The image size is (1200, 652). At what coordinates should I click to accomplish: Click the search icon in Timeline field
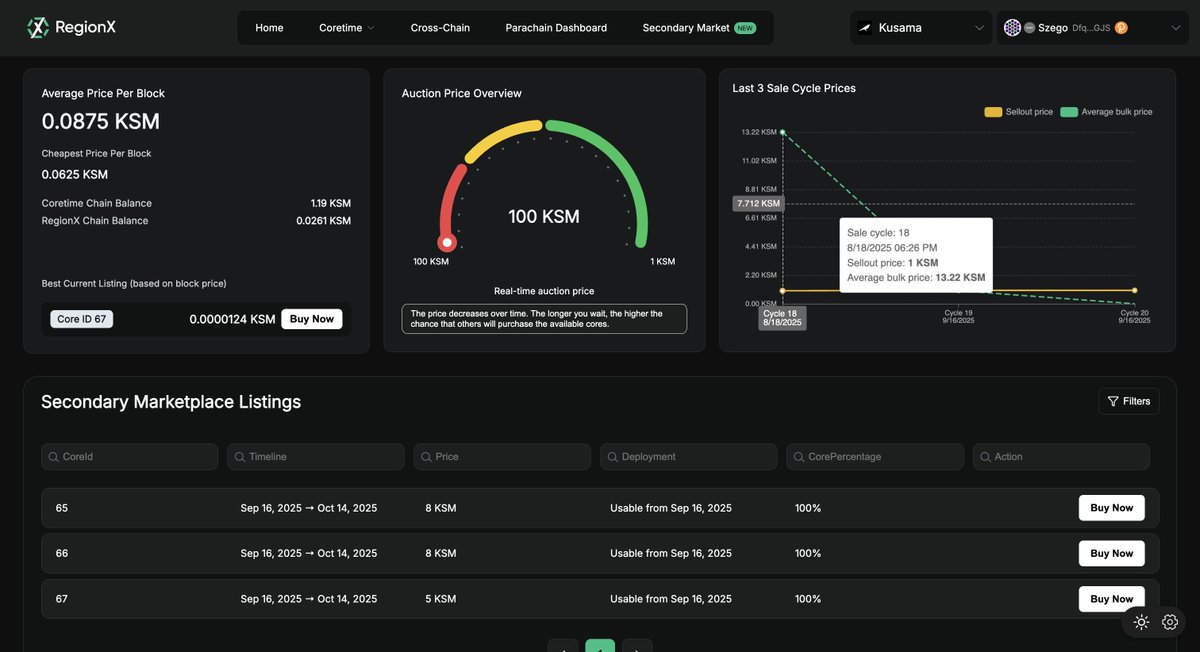tap(240, 457)
